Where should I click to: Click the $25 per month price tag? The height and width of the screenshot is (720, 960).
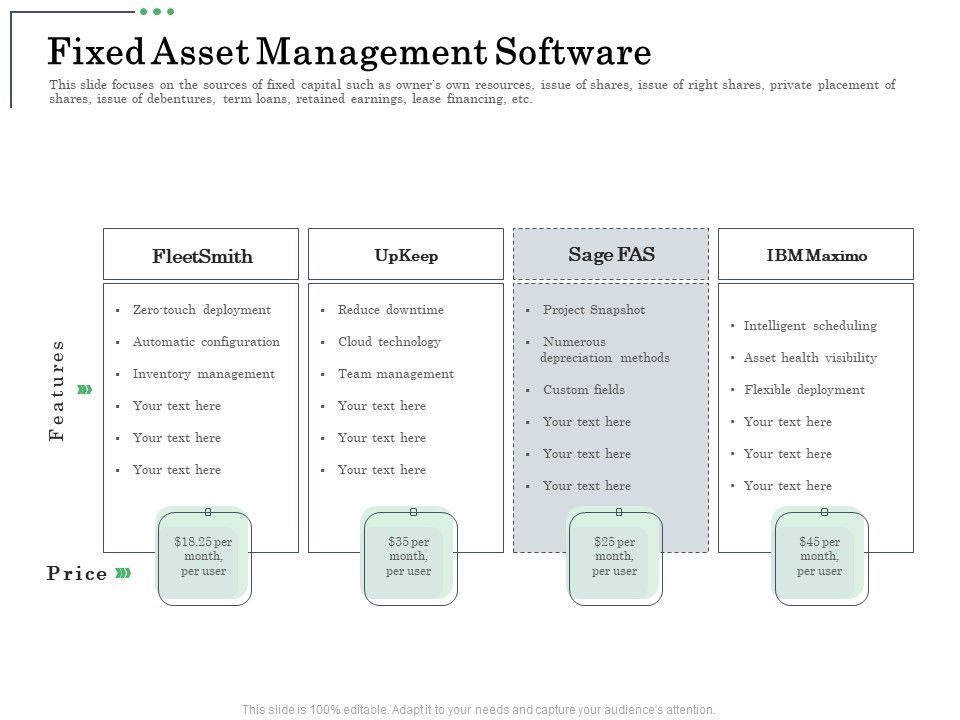coord(615,557)
